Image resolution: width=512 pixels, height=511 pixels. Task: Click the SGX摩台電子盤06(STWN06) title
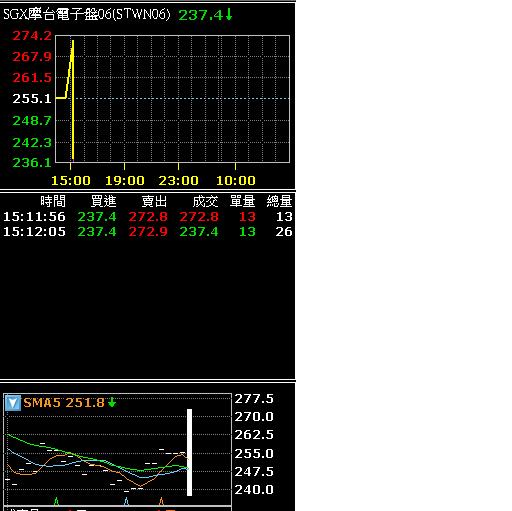pyautogui.click(x=87, y=14)
